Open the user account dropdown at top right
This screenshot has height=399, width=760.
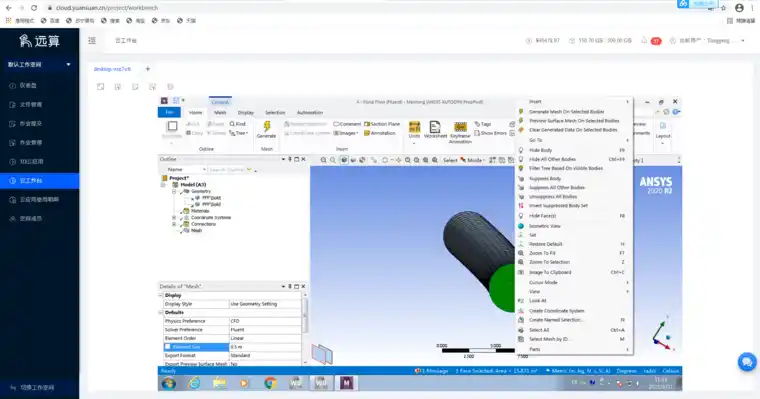[x=709, y=41]
